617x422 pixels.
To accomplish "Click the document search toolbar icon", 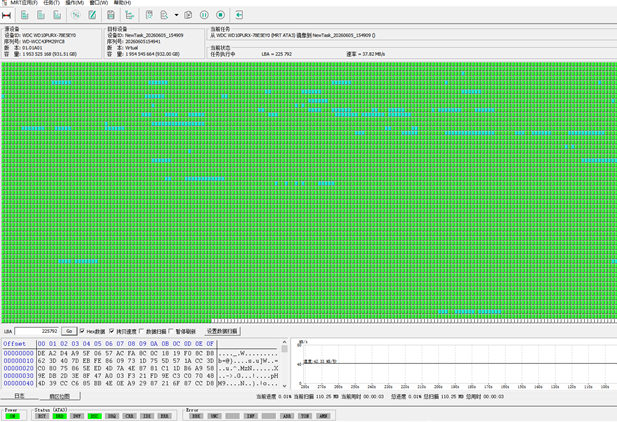I will (164, 15).
